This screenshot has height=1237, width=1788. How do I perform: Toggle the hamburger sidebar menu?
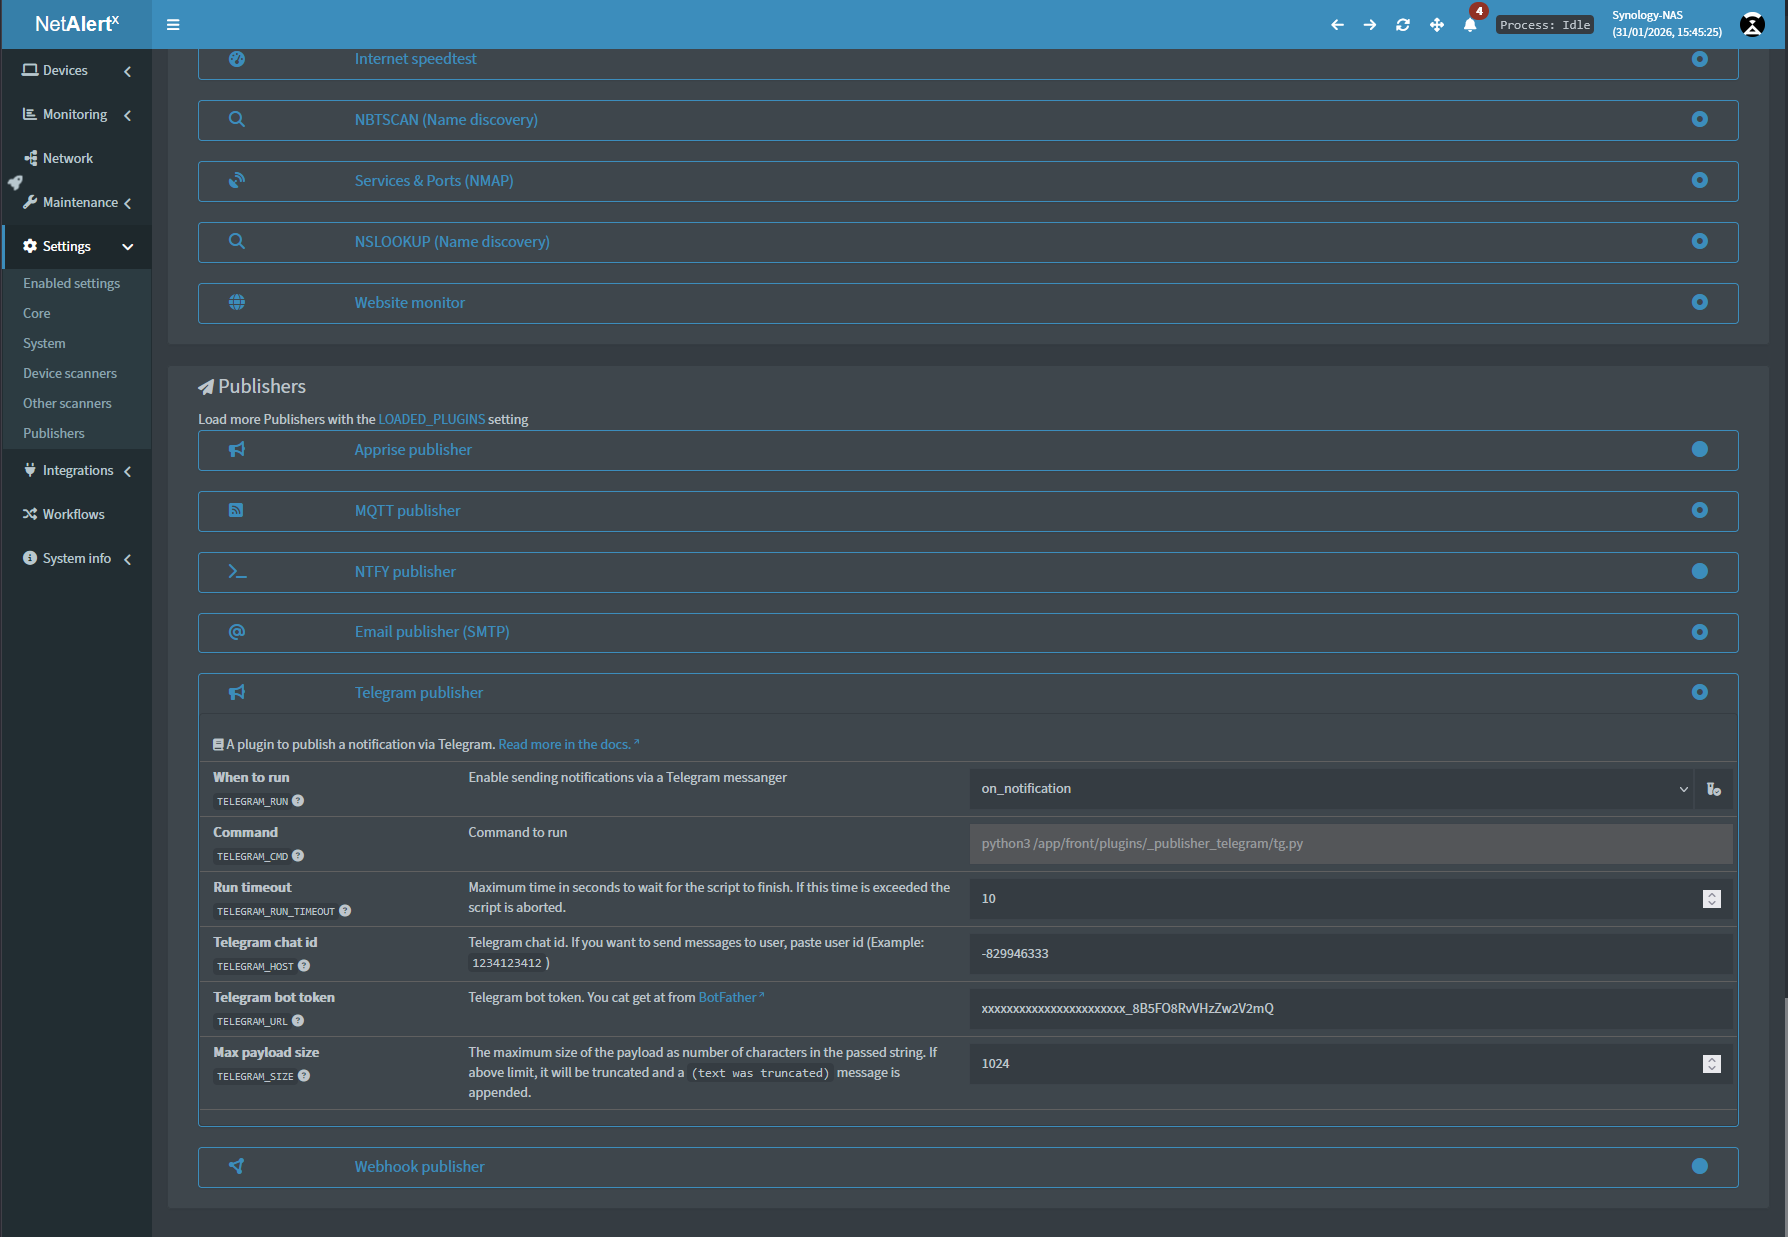(x=173, y=25)
